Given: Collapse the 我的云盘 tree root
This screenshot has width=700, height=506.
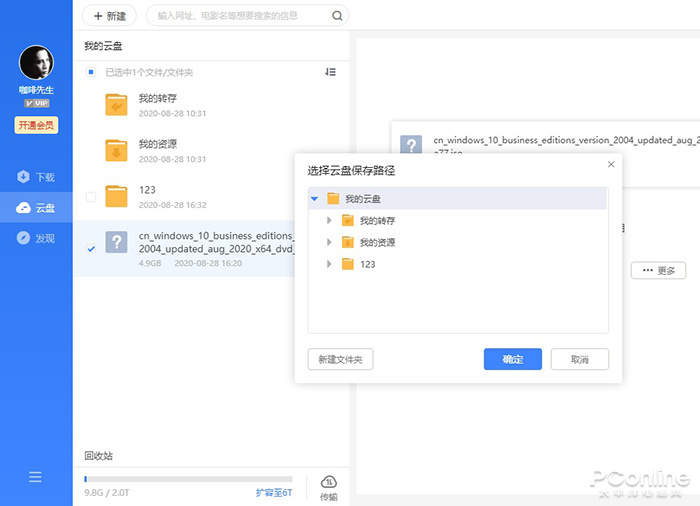Looking at the screenshot, I should (x=315, y=199).
